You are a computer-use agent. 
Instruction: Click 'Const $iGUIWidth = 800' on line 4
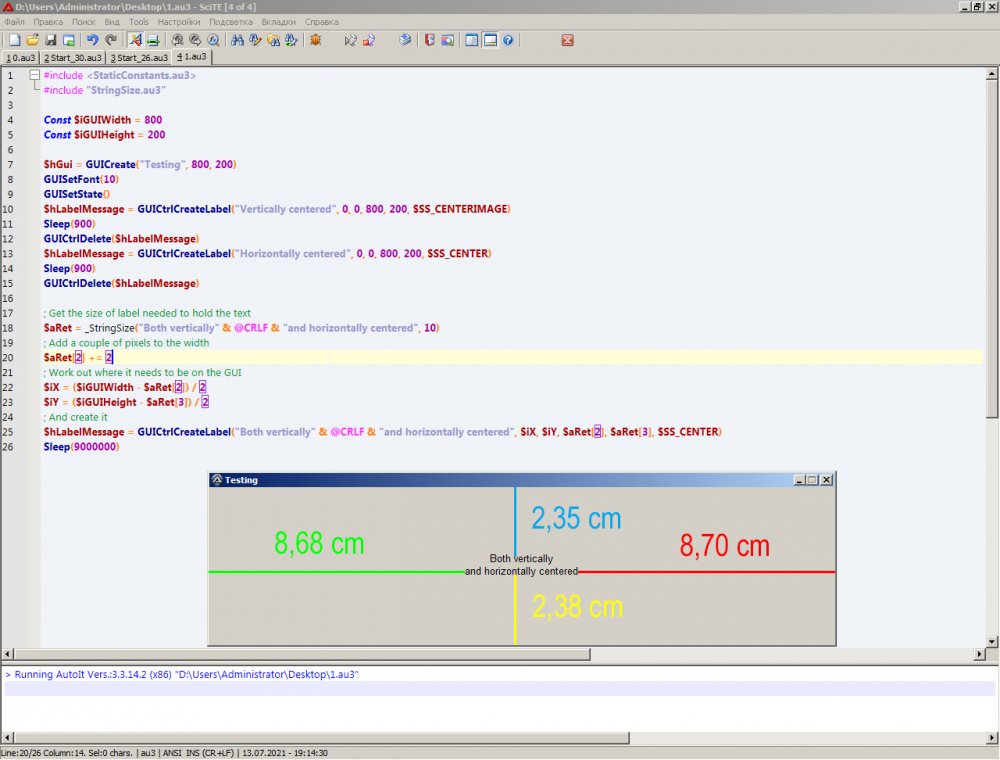pos(103,120)
